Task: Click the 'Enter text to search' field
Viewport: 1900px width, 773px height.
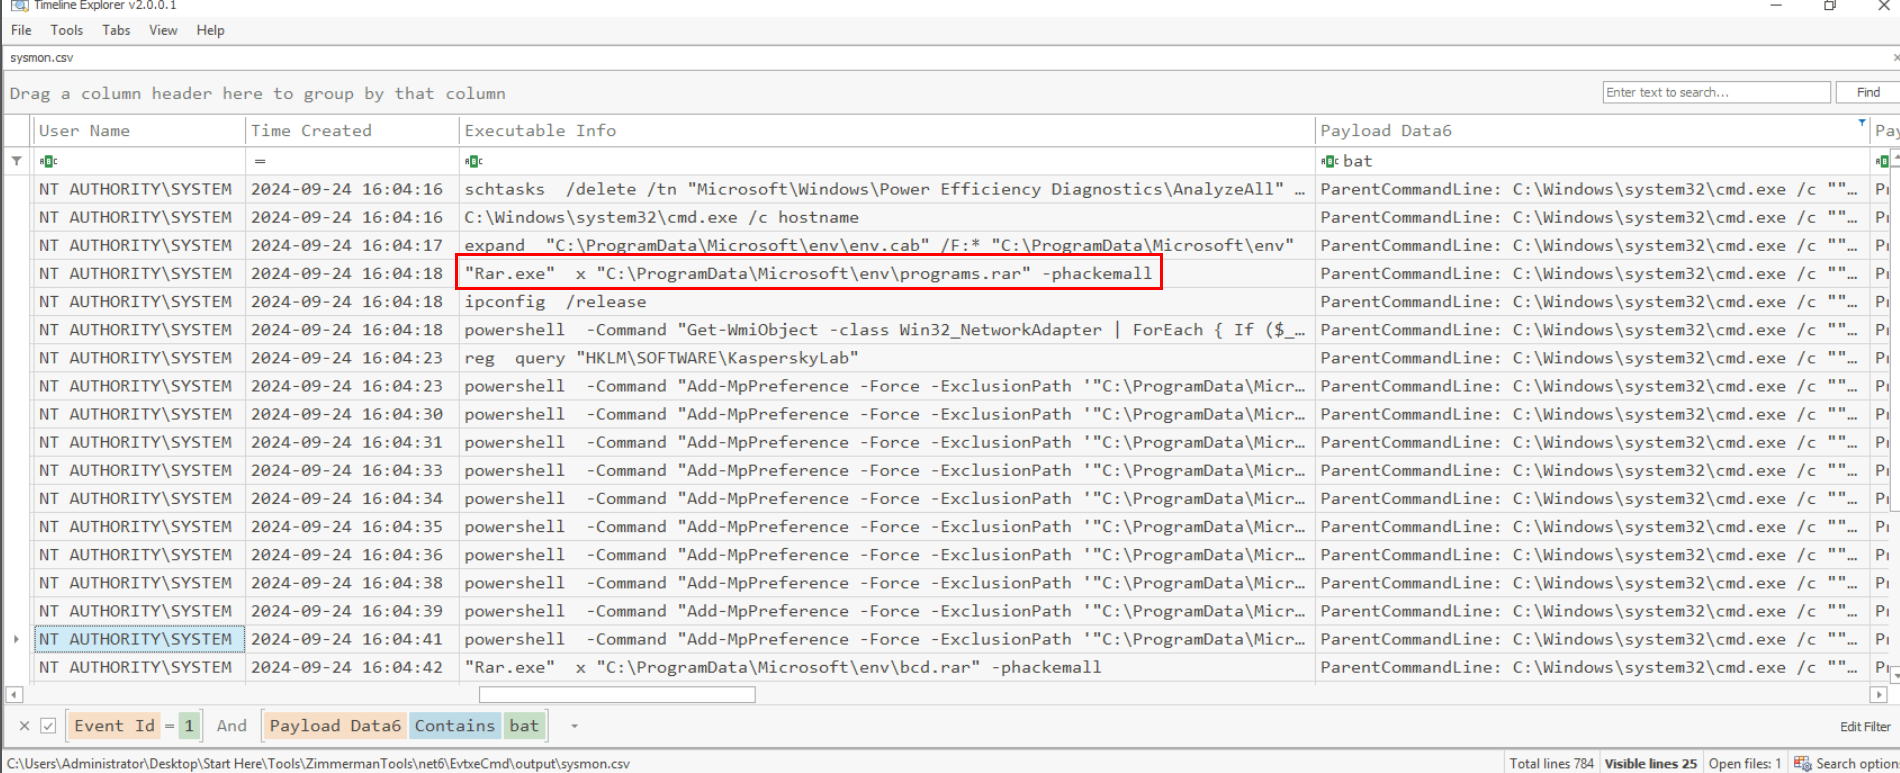Action: [1715, 92]
